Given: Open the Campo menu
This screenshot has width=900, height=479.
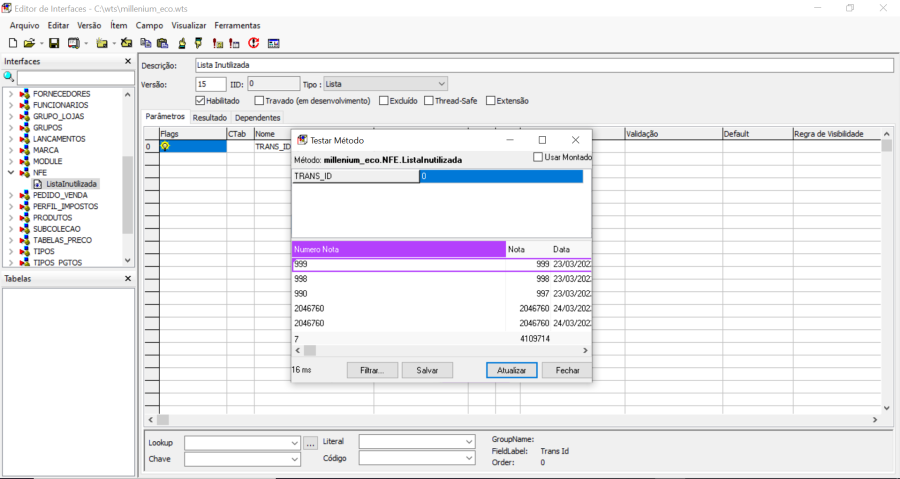Looking at the screenshot, I should coord(149,25).
